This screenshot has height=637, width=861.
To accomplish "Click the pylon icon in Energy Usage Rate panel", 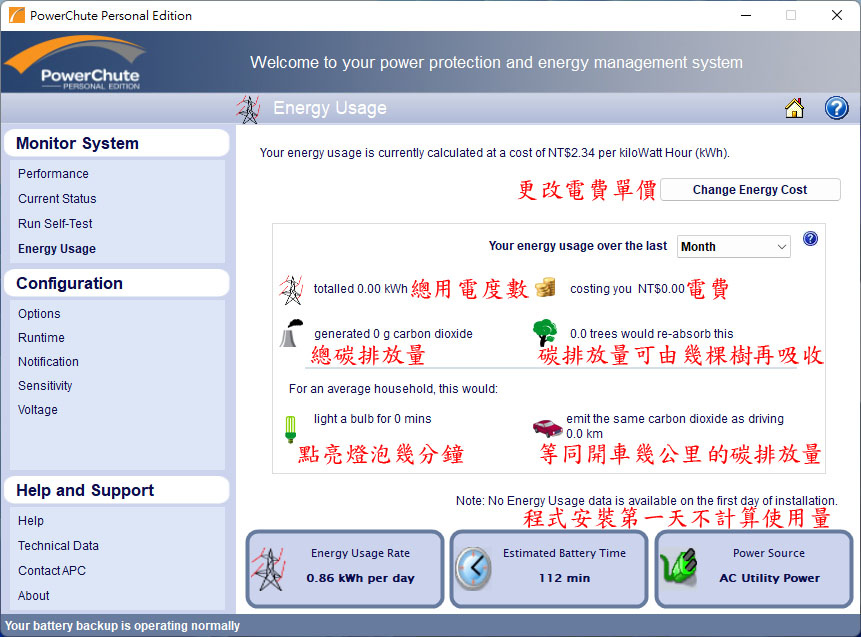I will [268, 569].
